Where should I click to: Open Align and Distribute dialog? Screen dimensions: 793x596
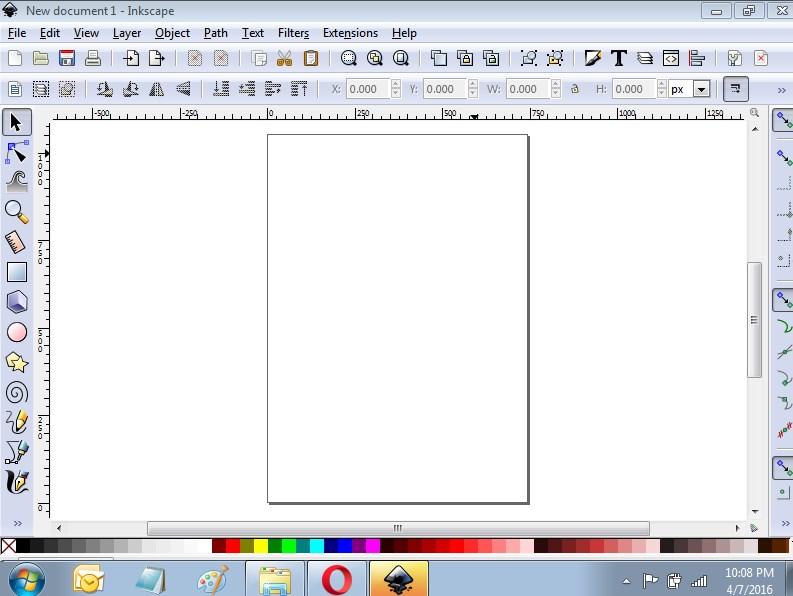pos(696,58)
